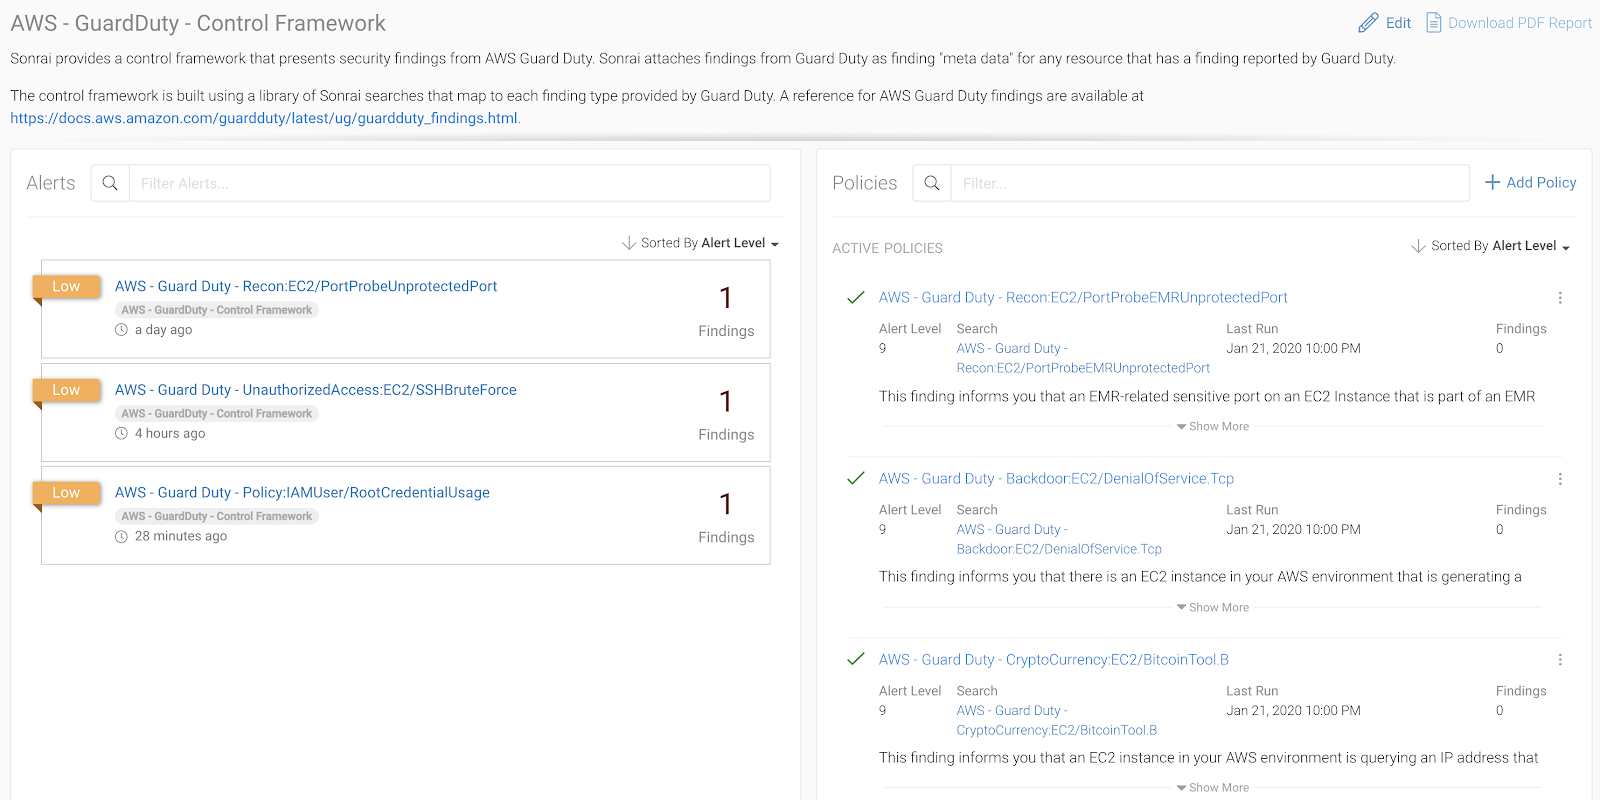Click '4 hours ago' timestamp
This screenshot has width=1600, height=800.
pos(170,433)
